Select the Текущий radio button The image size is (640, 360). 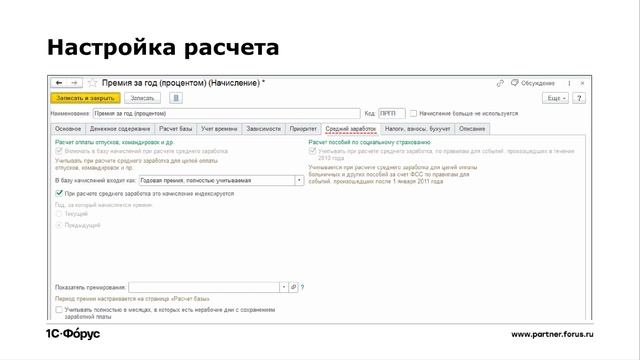pyautogui.click(x=59, y=214)
